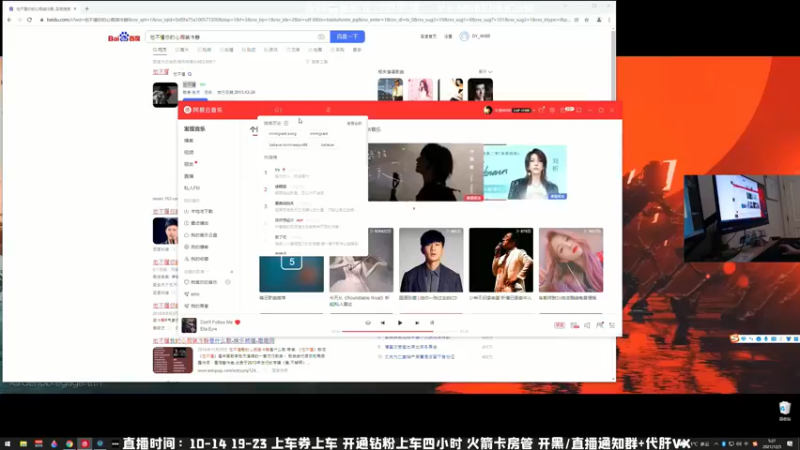Open Recycle Bin on desktop
The width and height of the screenshot is (800, 450).
[x=785, y=411]
